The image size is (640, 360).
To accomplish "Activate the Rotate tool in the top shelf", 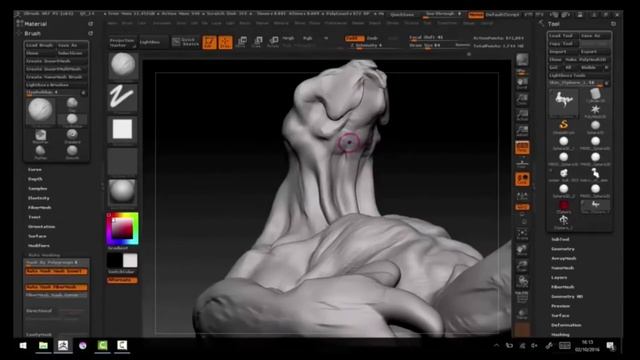I will [273, 42].
